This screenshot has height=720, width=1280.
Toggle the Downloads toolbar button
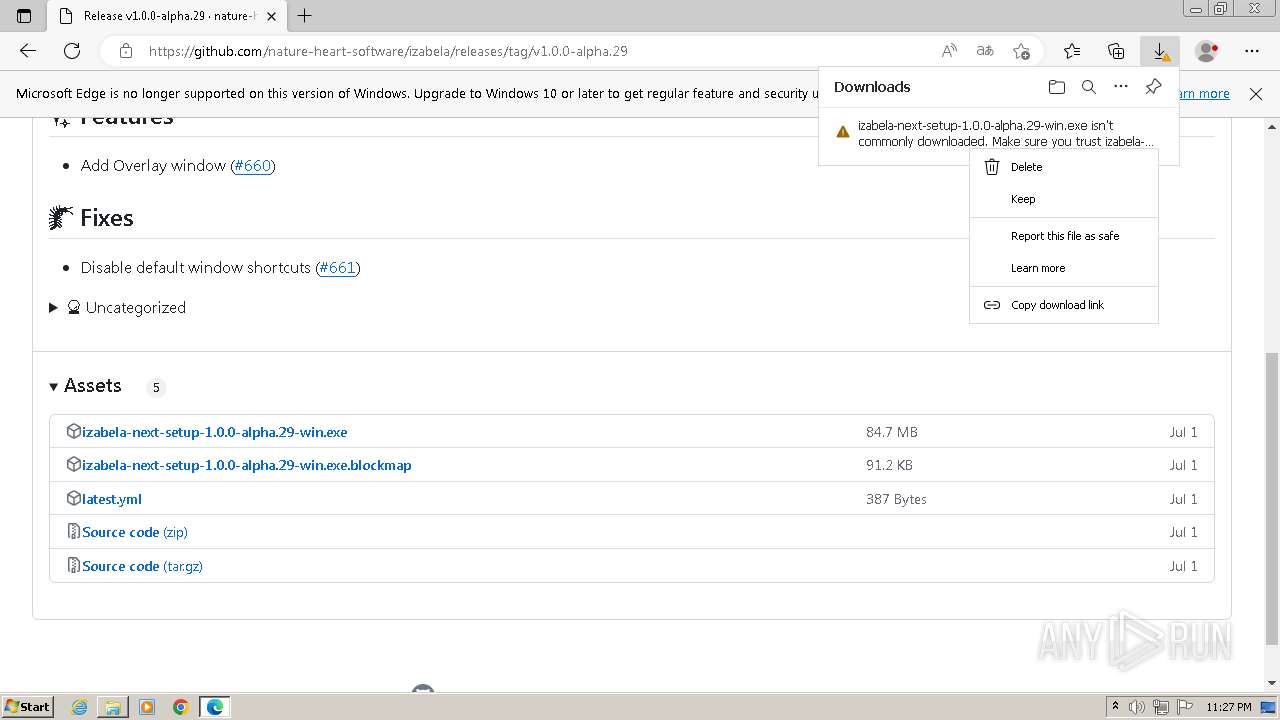(x=1160, y=51)
